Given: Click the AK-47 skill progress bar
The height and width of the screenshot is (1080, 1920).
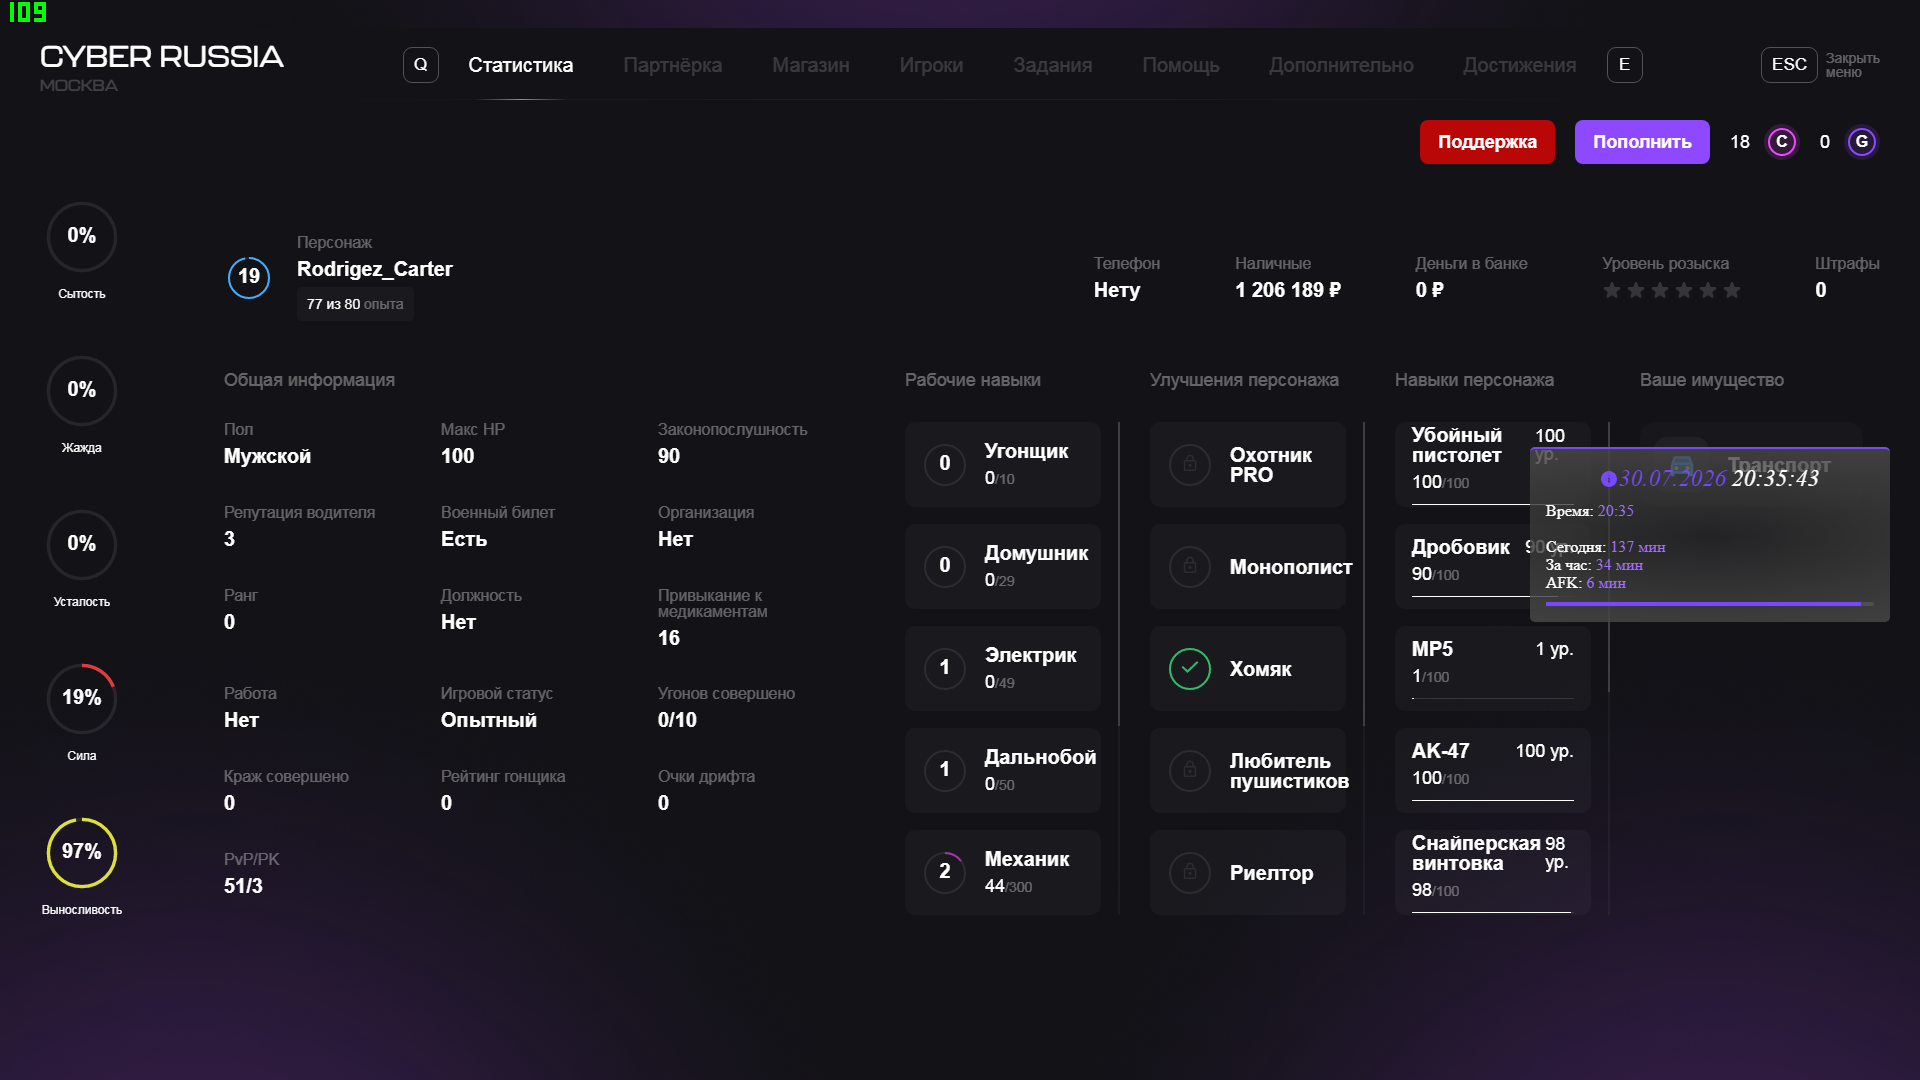Looking at the screenshot, I should tap(1493, 800).
